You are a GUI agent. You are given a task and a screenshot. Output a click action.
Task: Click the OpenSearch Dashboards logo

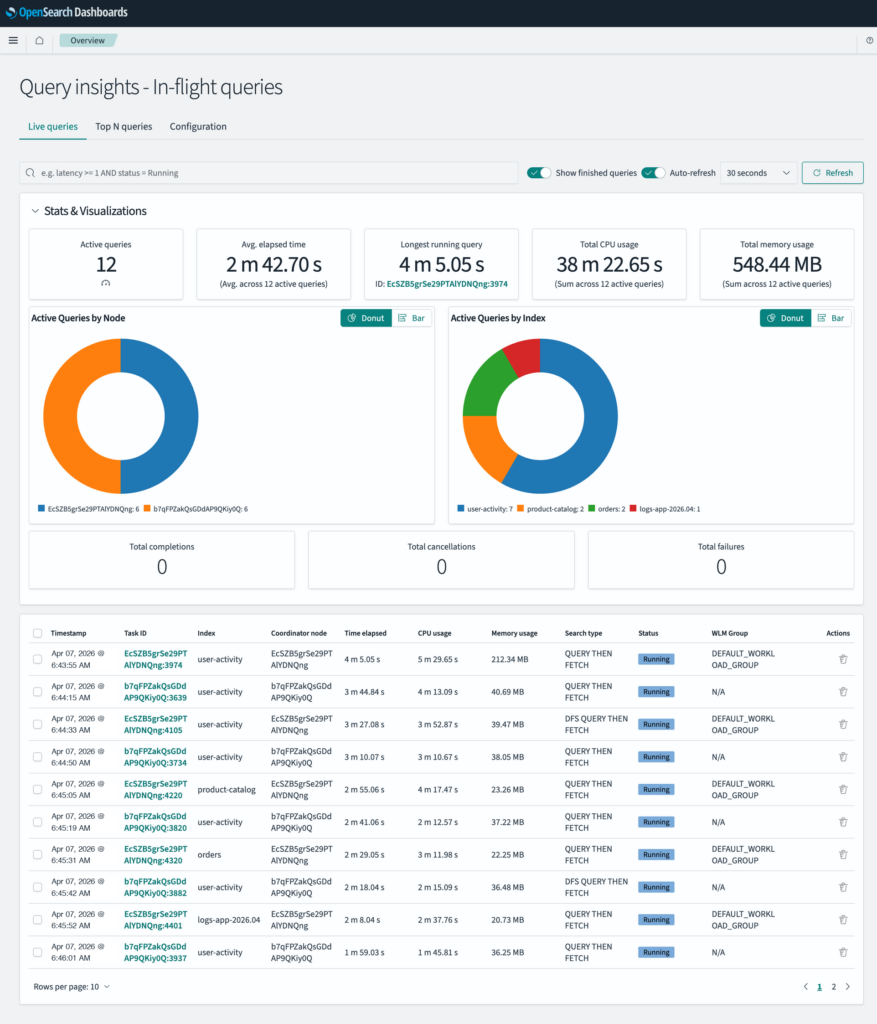click(67, 12)
